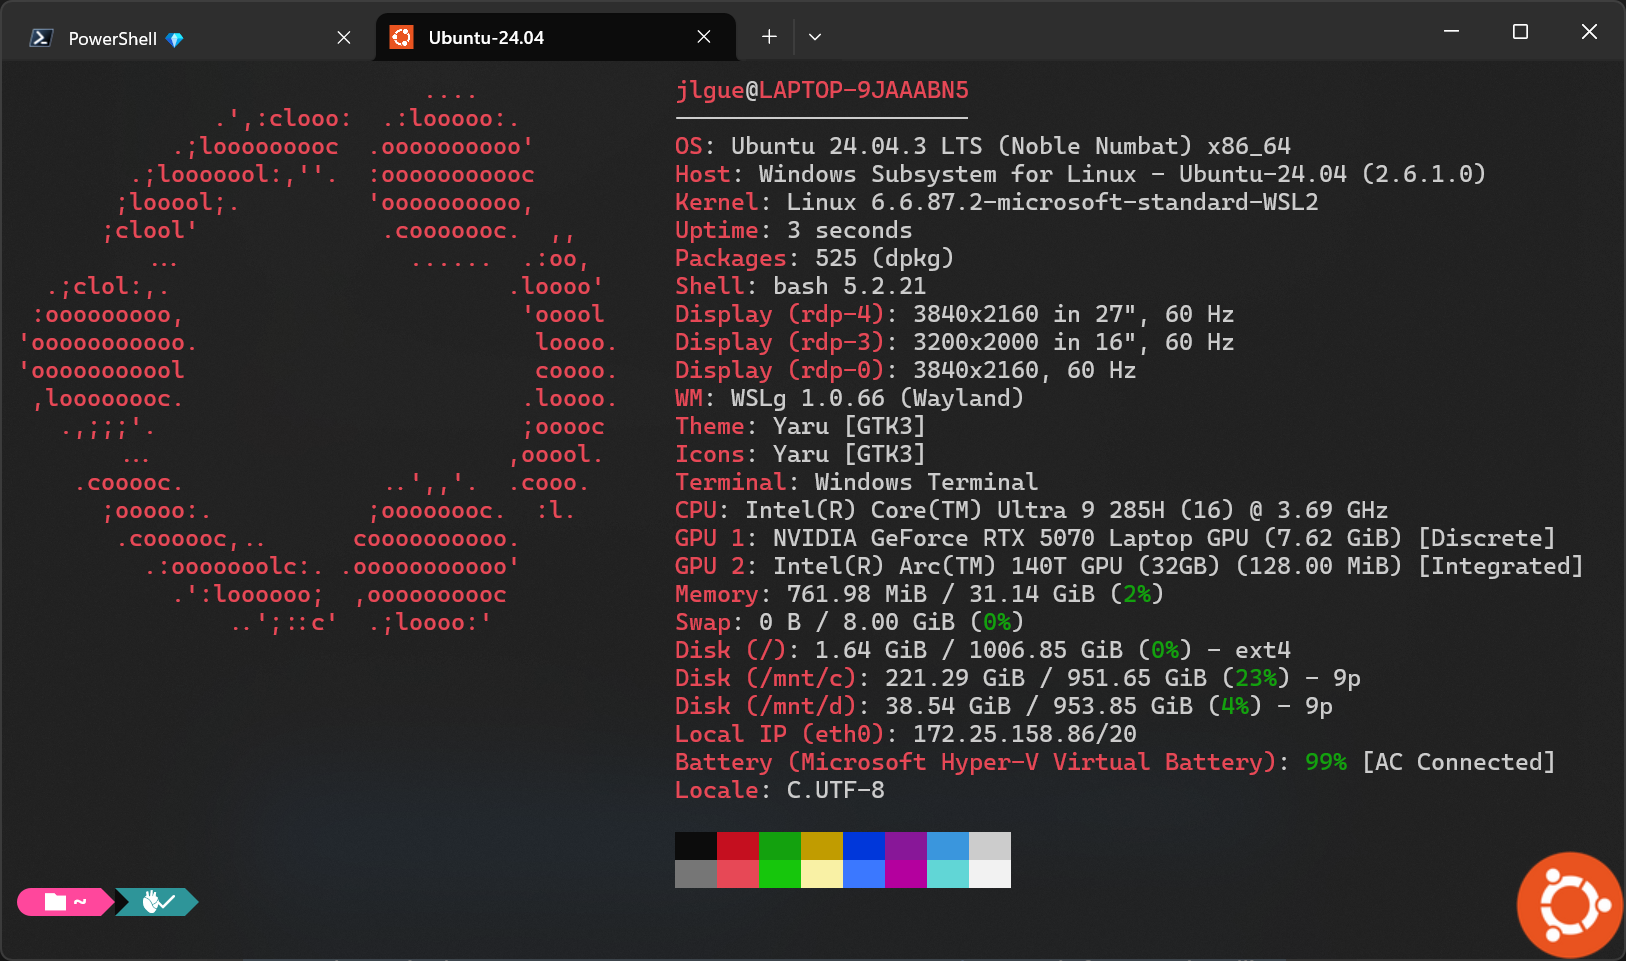1626x961 pixels.
Task: Close the Ubuntu-24.04 tab
Action: point(704,37)
